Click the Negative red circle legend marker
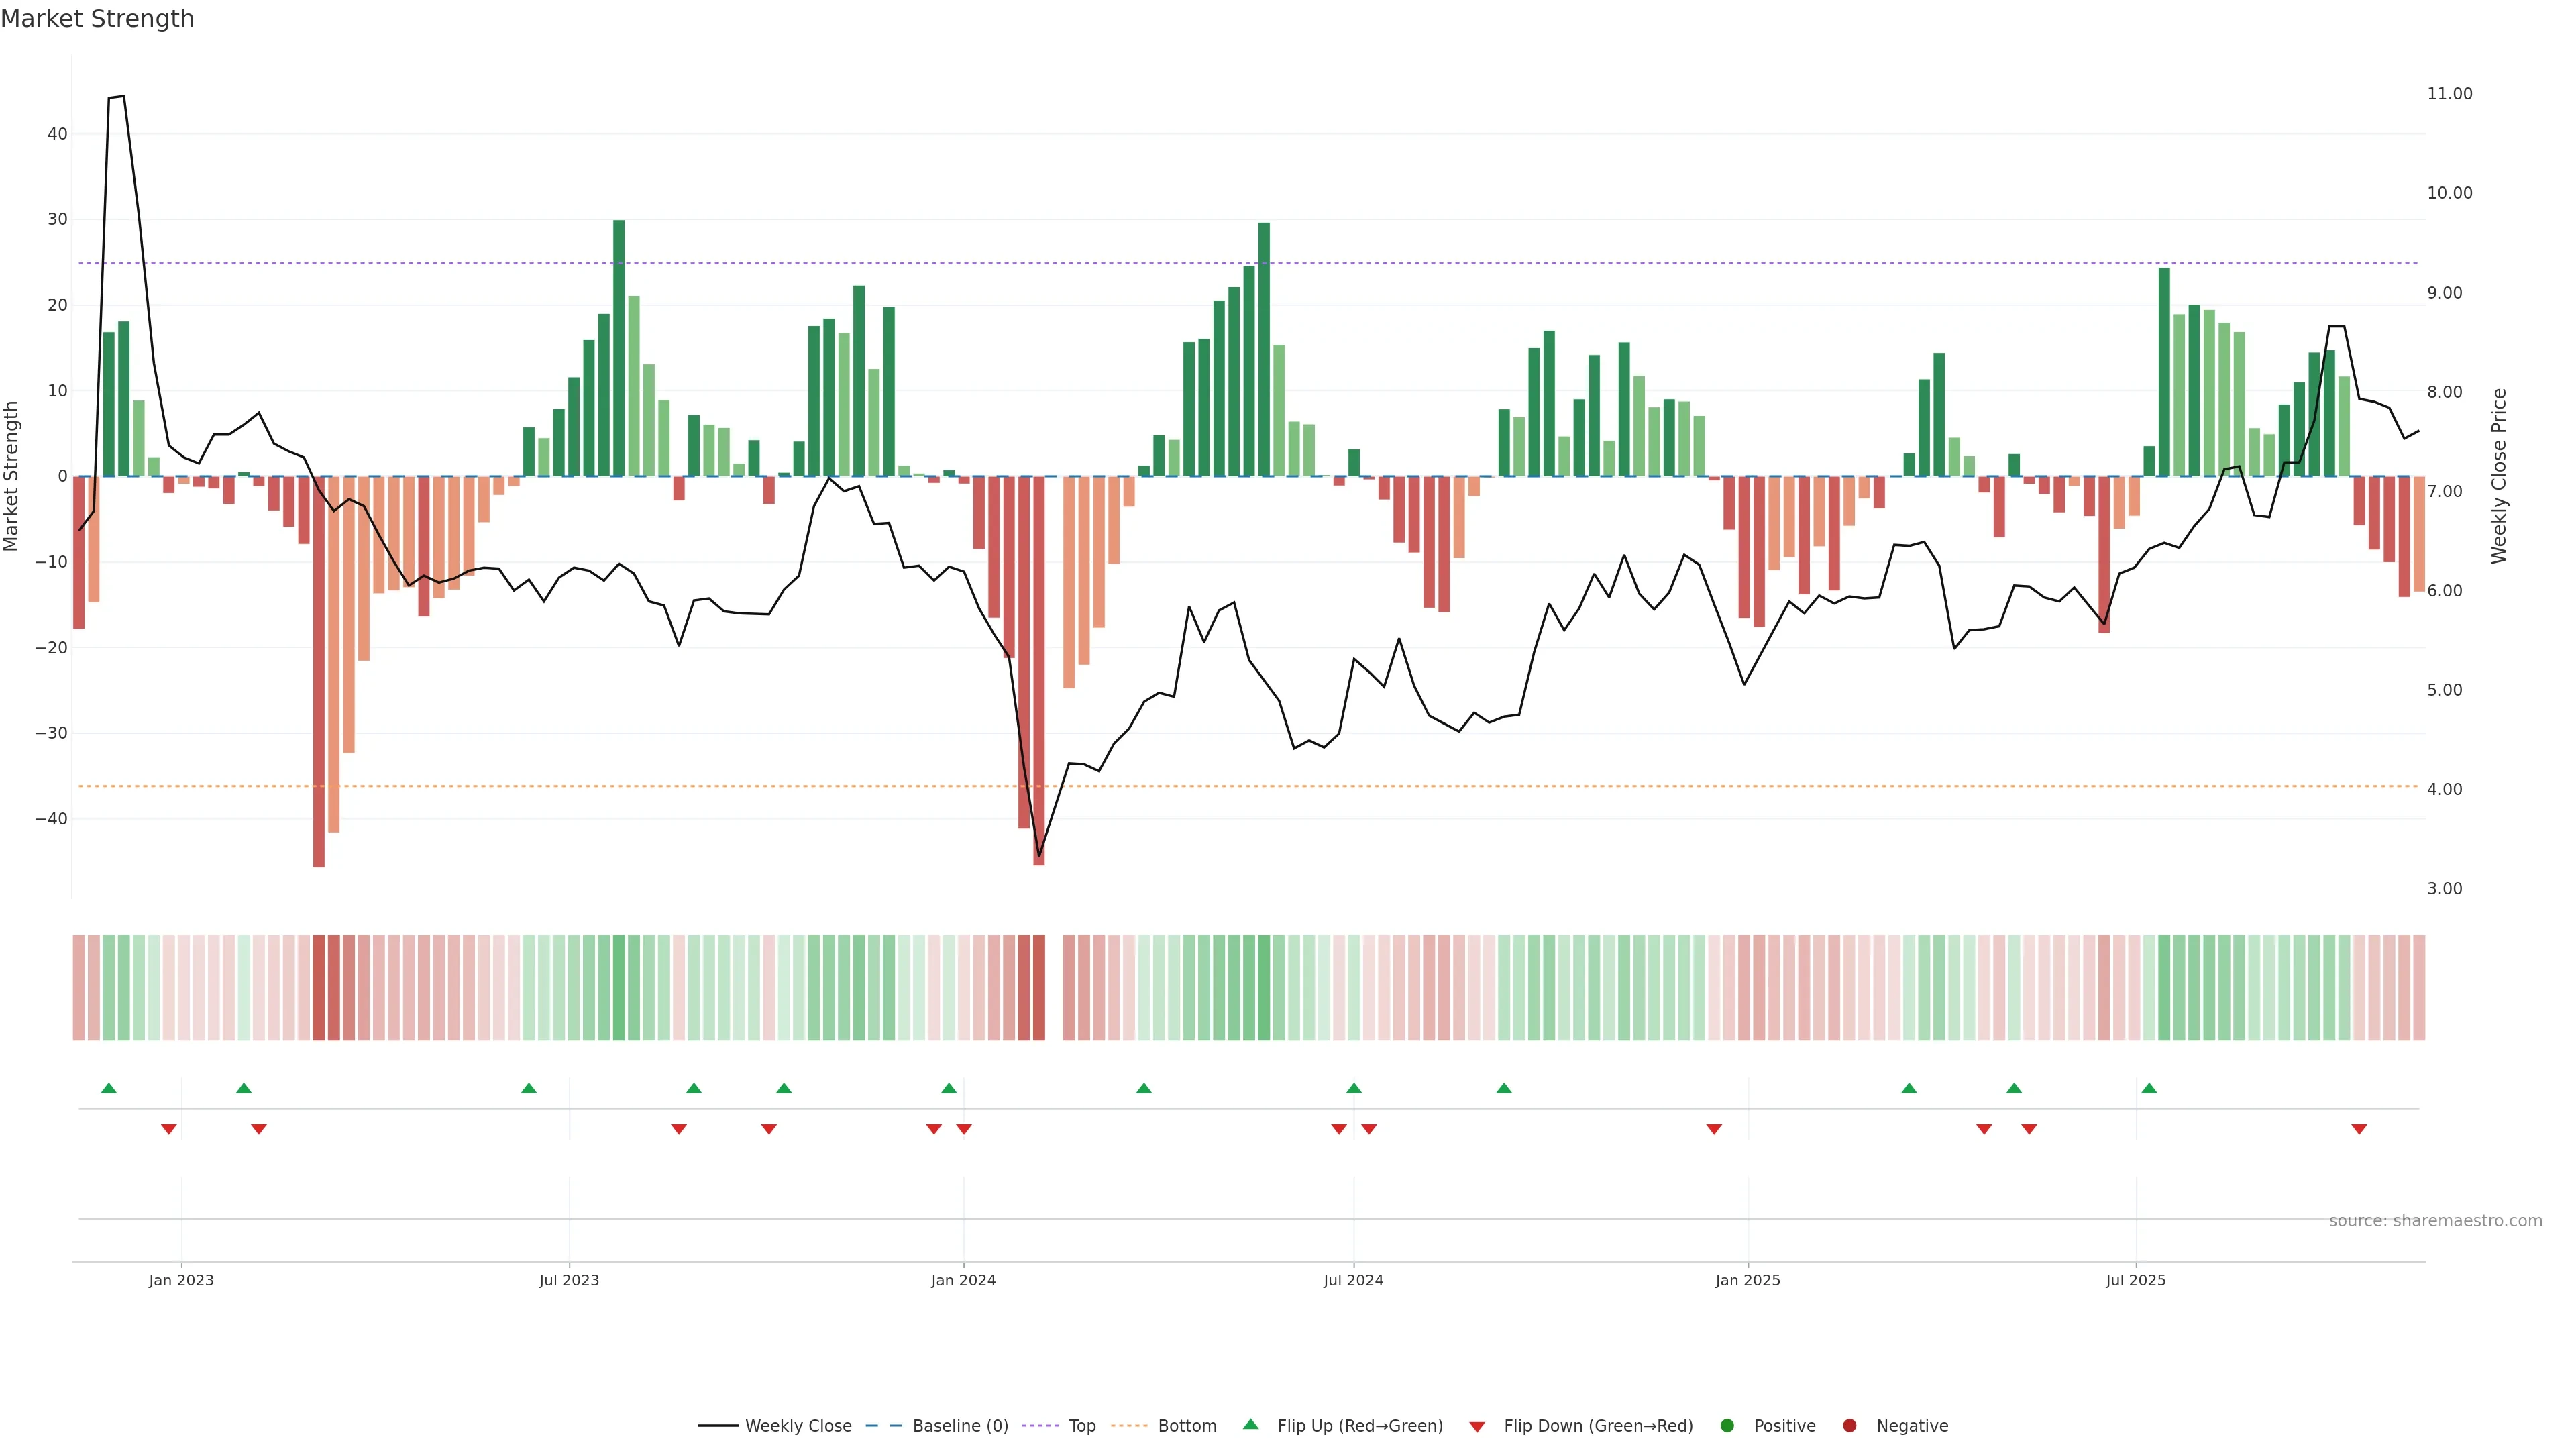 (x=1849, y=1426)
